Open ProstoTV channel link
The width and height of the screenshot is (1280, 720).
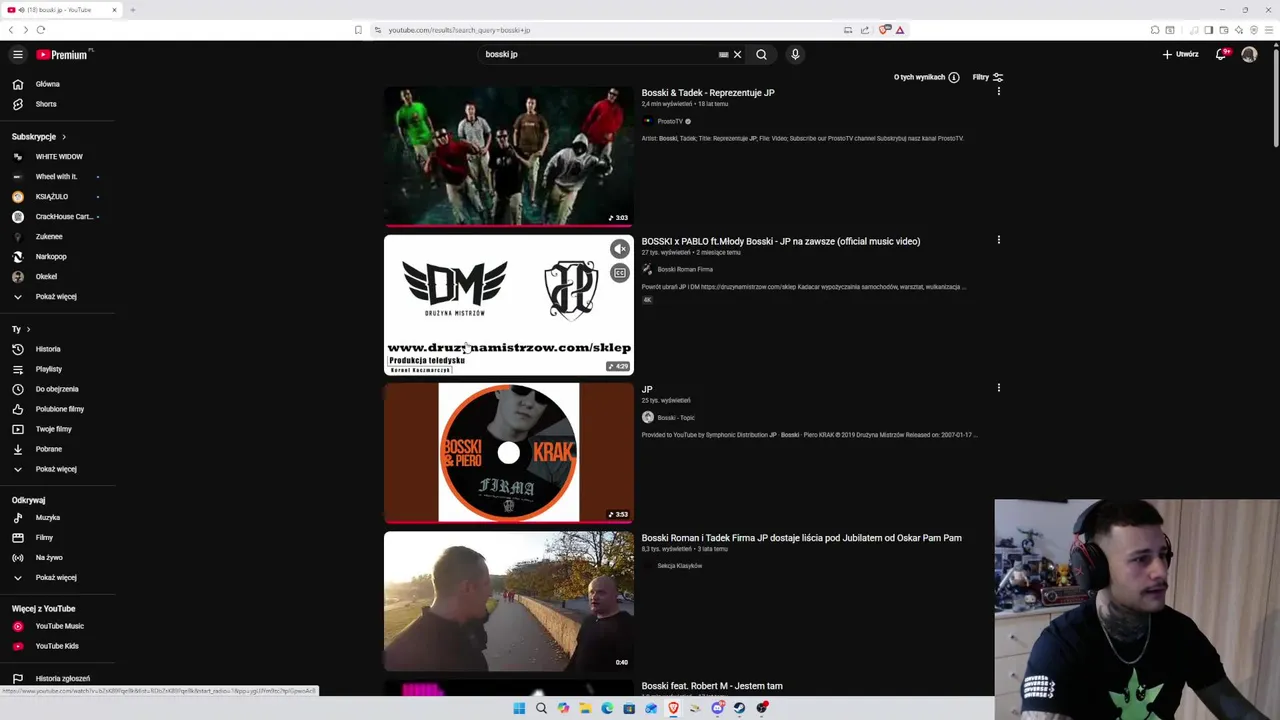tap(669, 122)
